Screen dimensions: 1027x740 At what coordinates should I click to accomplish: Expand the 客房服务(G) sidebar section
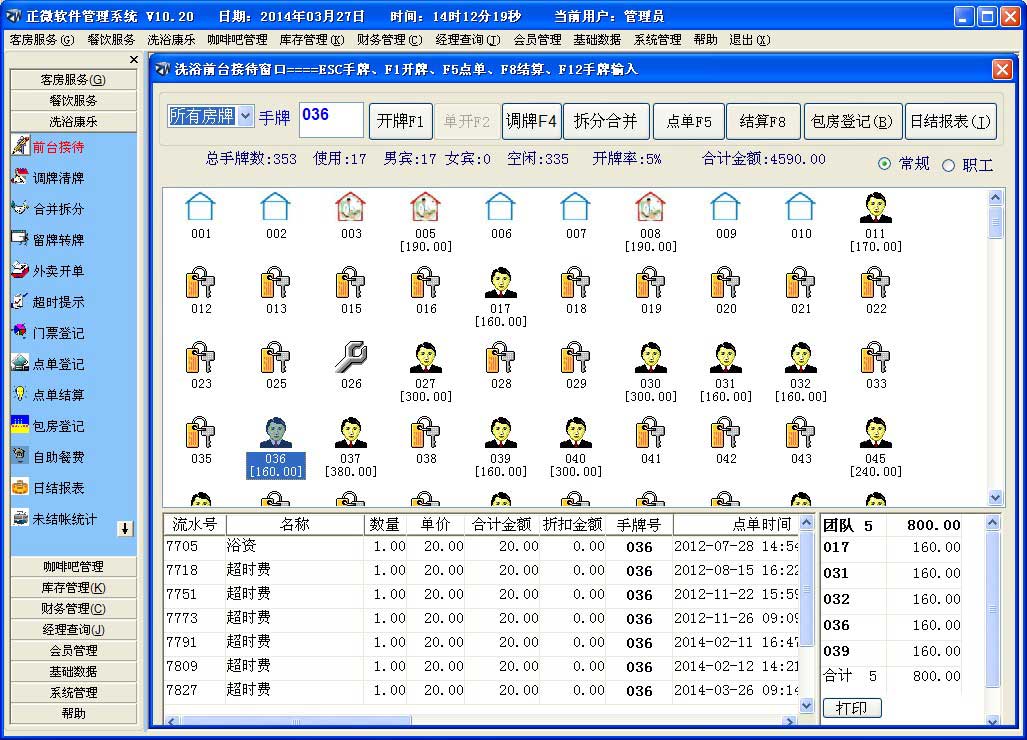click(x=73, y=80)
